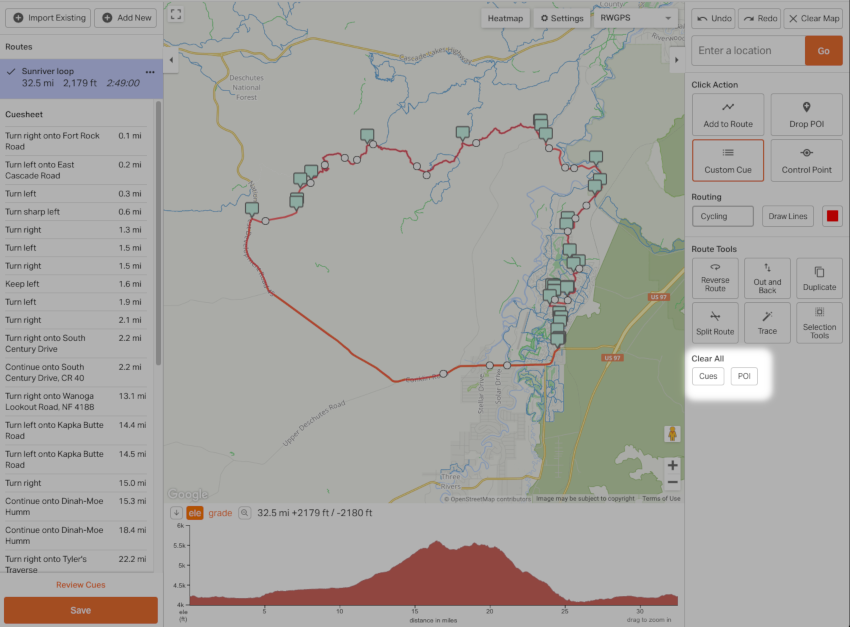The width and height of the screenshot is (850, 627).
Task: Undo the last route edit
Action: tap(713, 18)
